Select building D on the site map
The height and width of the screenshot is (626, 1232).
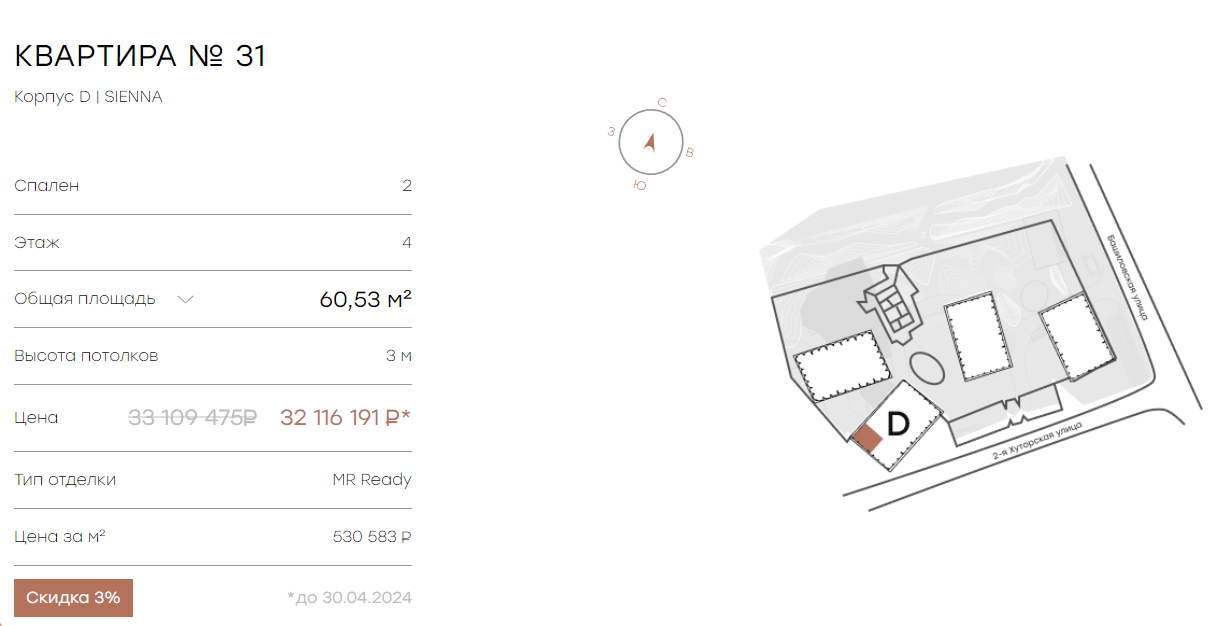[x=897, y=425]
